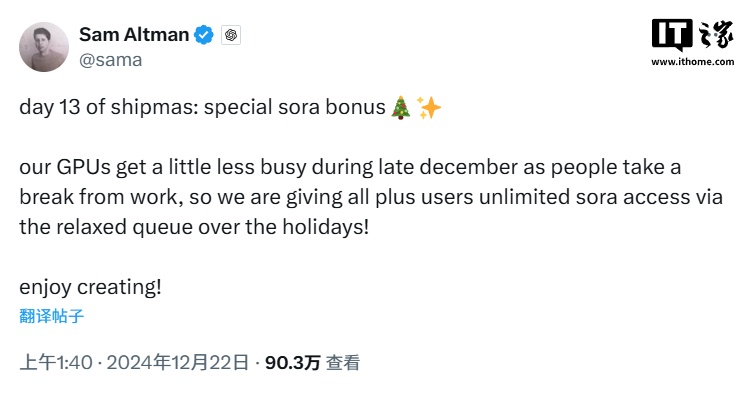
Task: Click the word 'GPUs' in the tweet
Action: (83, 167)
